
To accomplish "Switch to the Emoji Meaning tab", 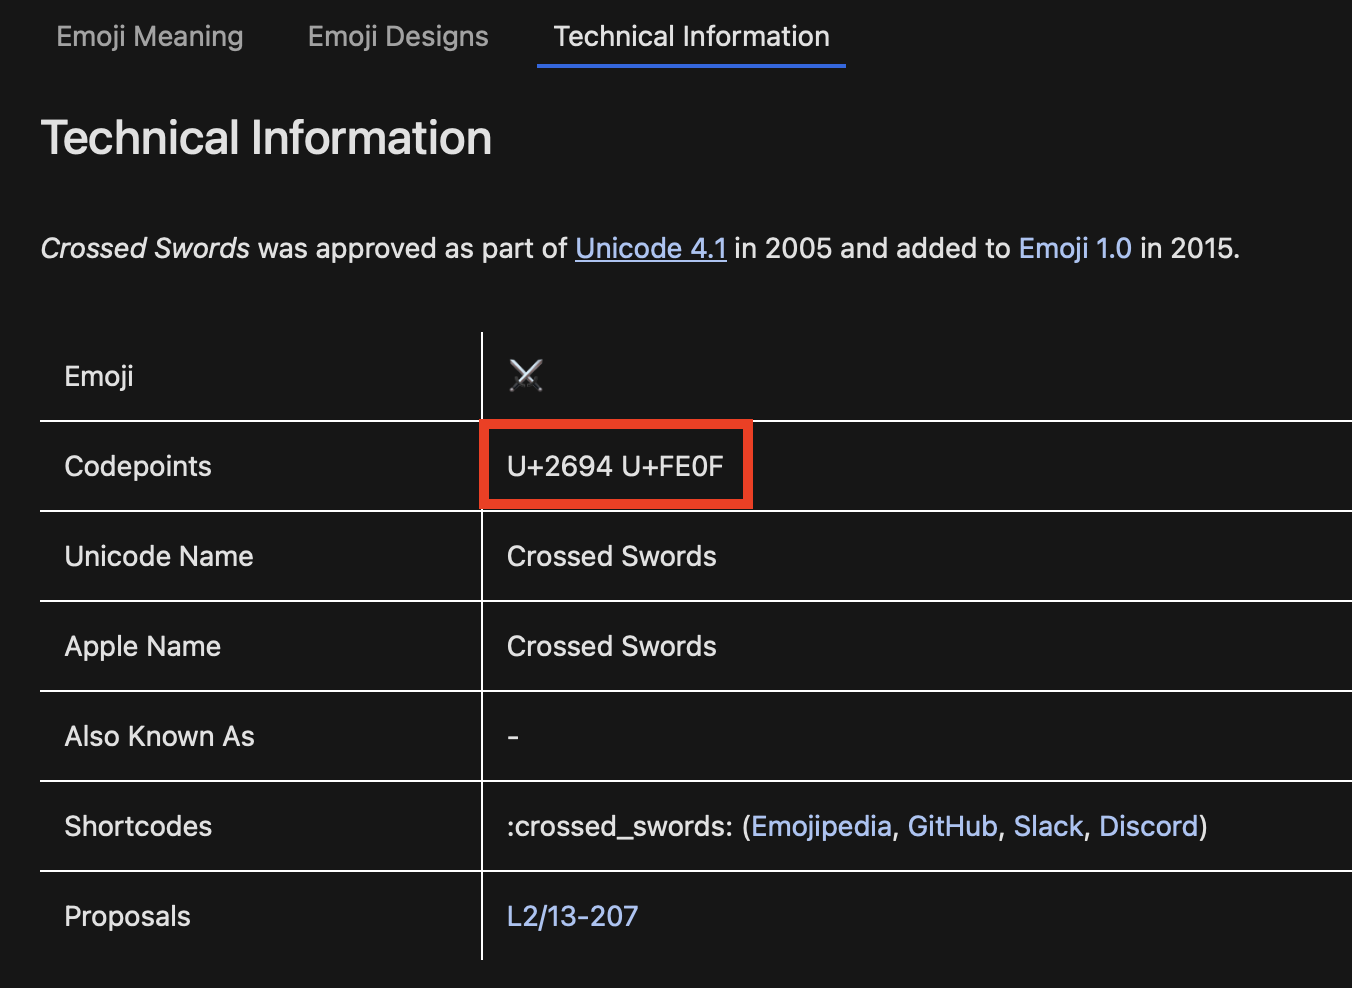I will (x=150, y=37).
